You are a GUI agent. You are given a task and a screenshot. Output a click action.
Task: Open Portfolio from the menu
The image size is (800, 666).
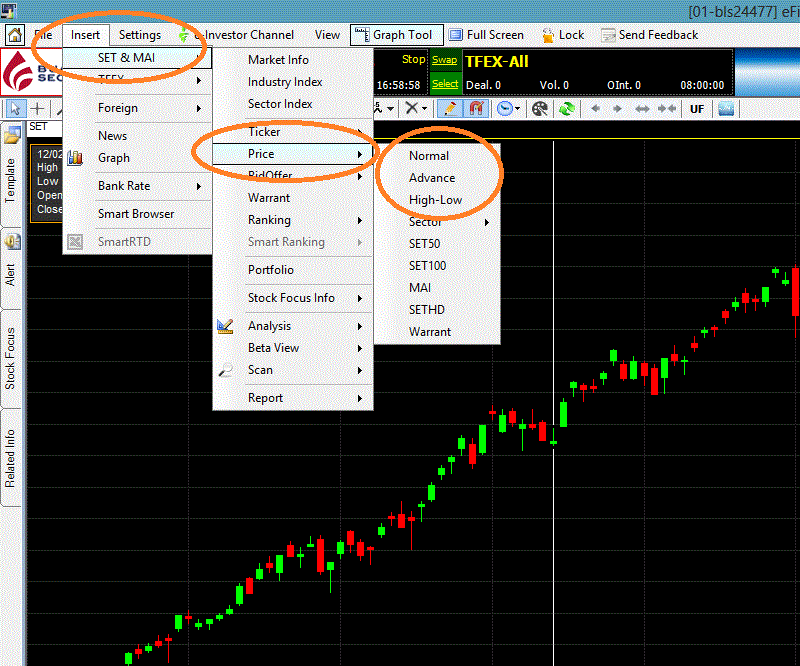click(x=270, y=270)
